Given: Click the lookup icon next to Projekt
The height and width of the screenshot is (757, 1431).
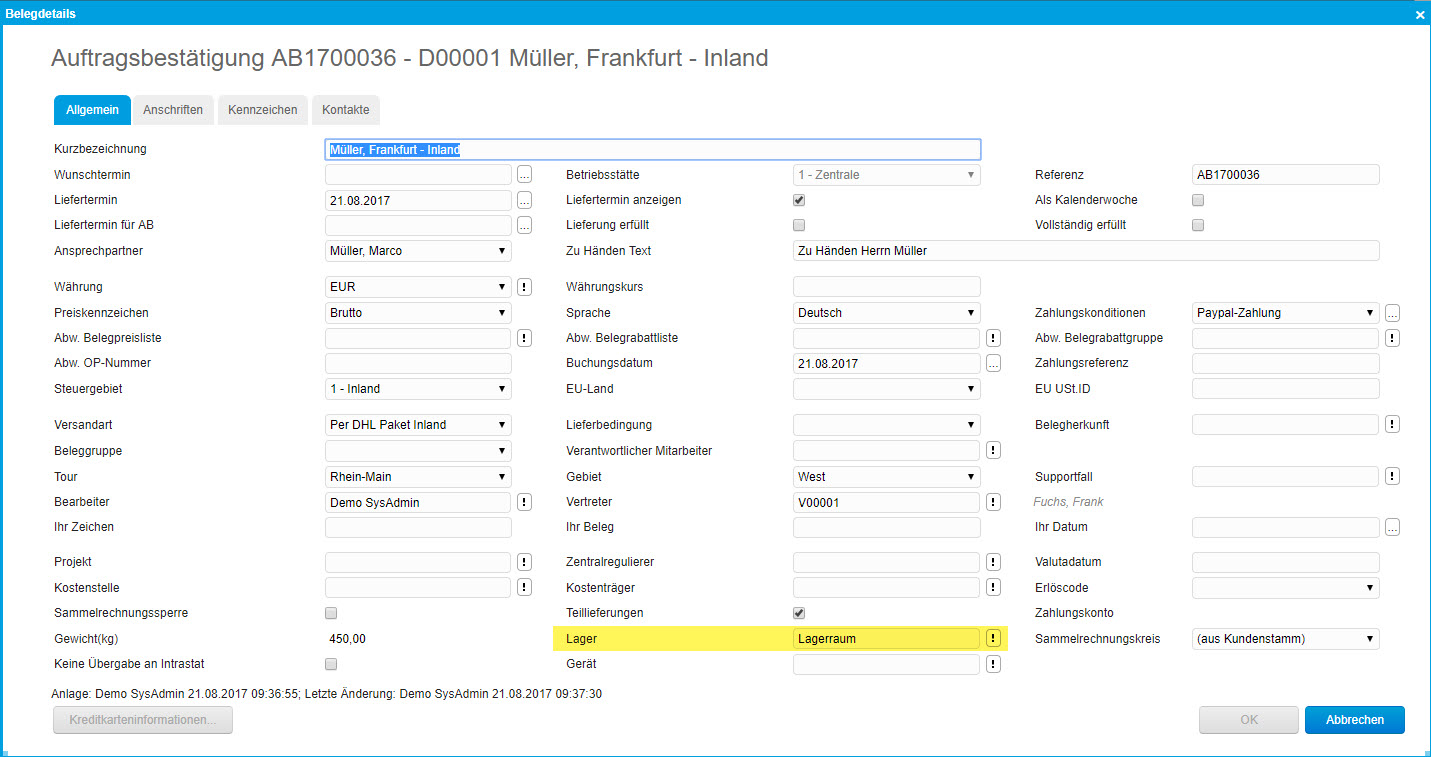Looking at the screenshot, I should pos(525,562).
